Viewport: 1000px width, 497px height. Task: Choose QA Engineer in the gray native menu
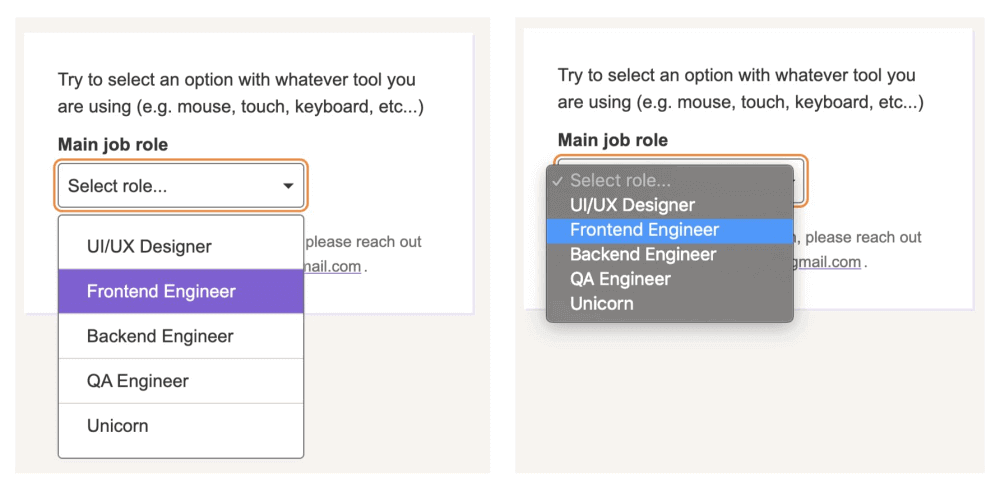coord(620,279)
